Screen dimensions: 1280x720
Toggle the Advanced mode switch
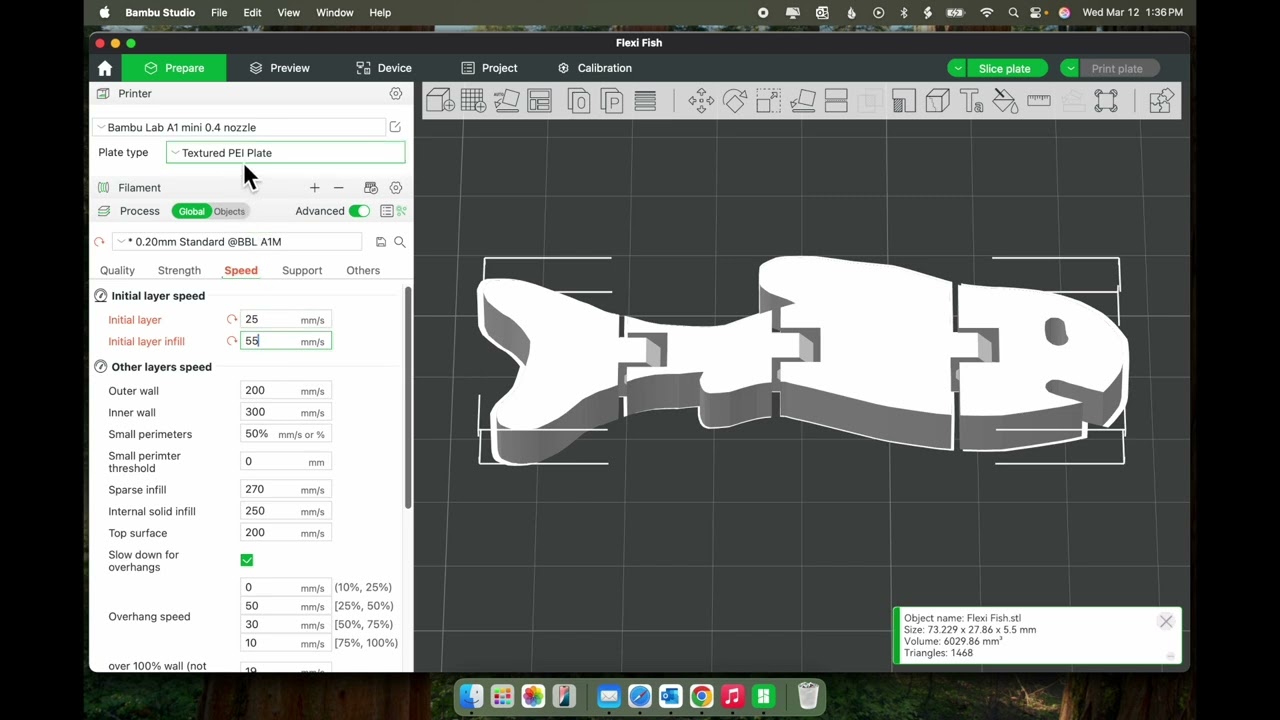point(359,211)
